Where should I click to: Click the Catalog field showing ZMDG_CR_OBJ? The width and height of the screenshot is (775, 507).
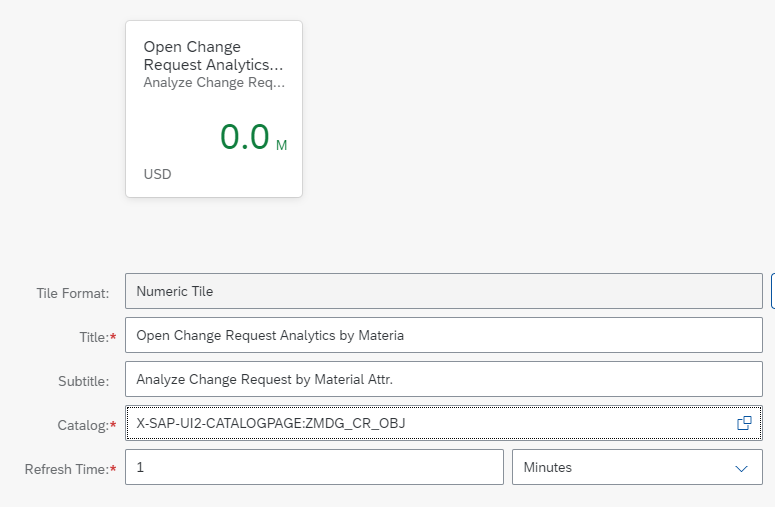pyautogui.click(x=444, y=423)
